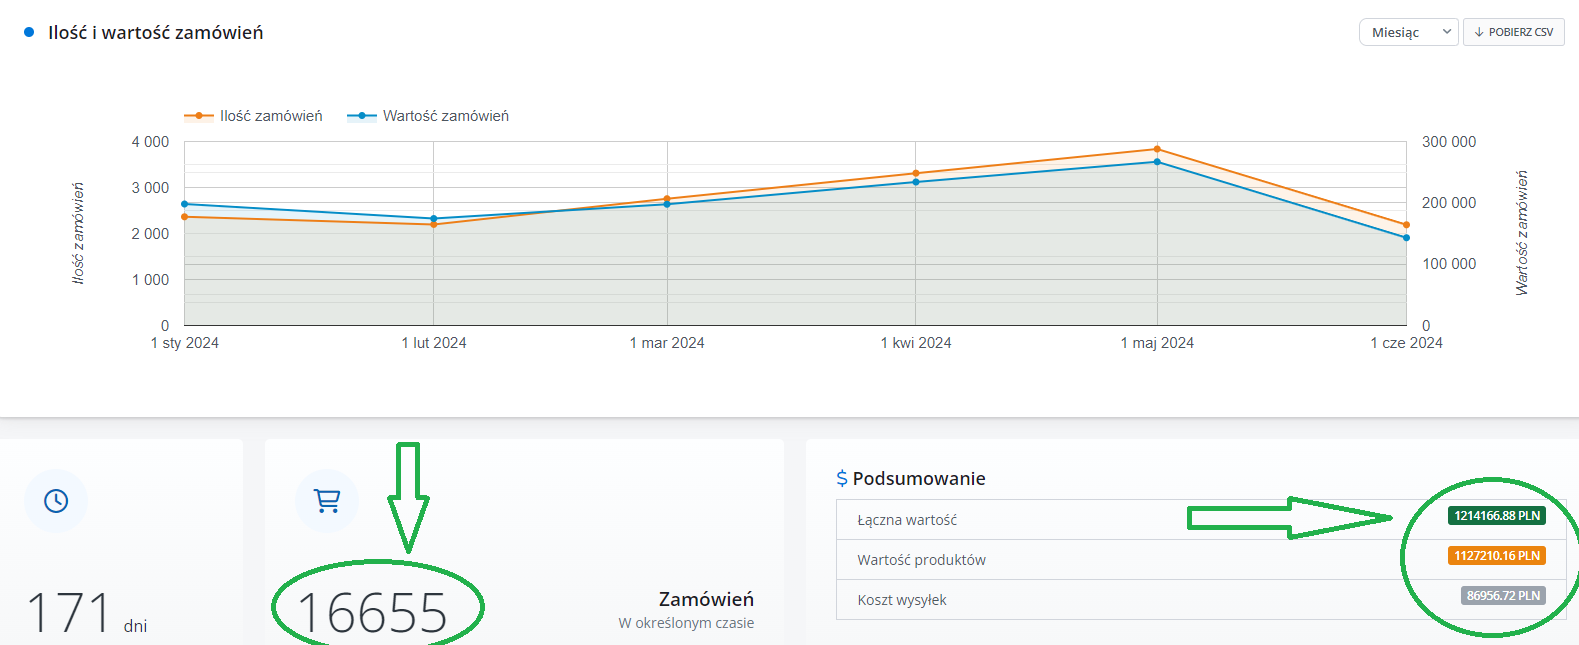The width and height of the screenshot is (1579, 645).
Task: Toggle the Ilość zamówień legend series
Action: [x=254, y=116]
